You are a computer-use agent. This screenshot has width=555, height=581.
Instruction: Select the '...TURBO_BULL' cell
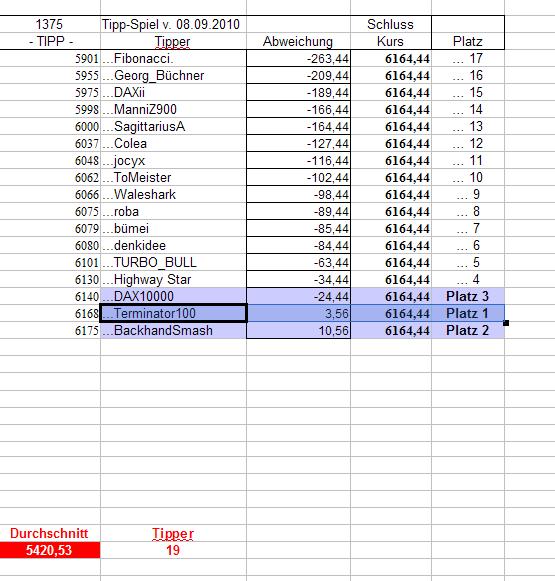pos(173,263)
